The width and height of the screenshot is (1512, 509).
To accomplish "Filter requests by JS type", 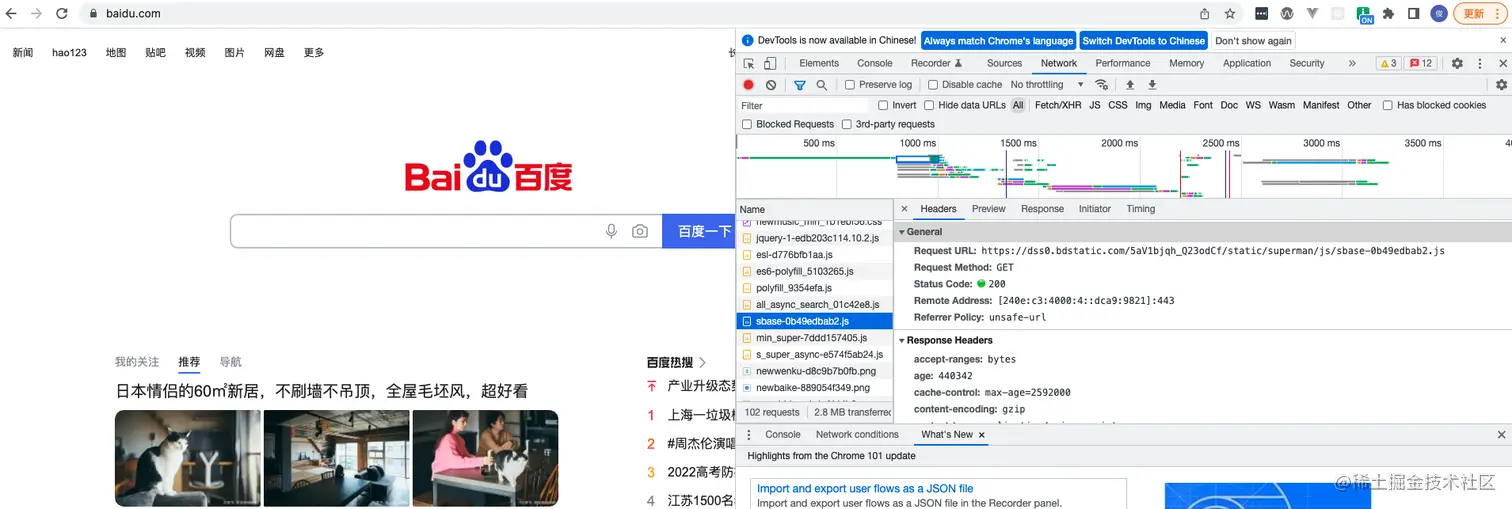I will [x=1095, y=105].
